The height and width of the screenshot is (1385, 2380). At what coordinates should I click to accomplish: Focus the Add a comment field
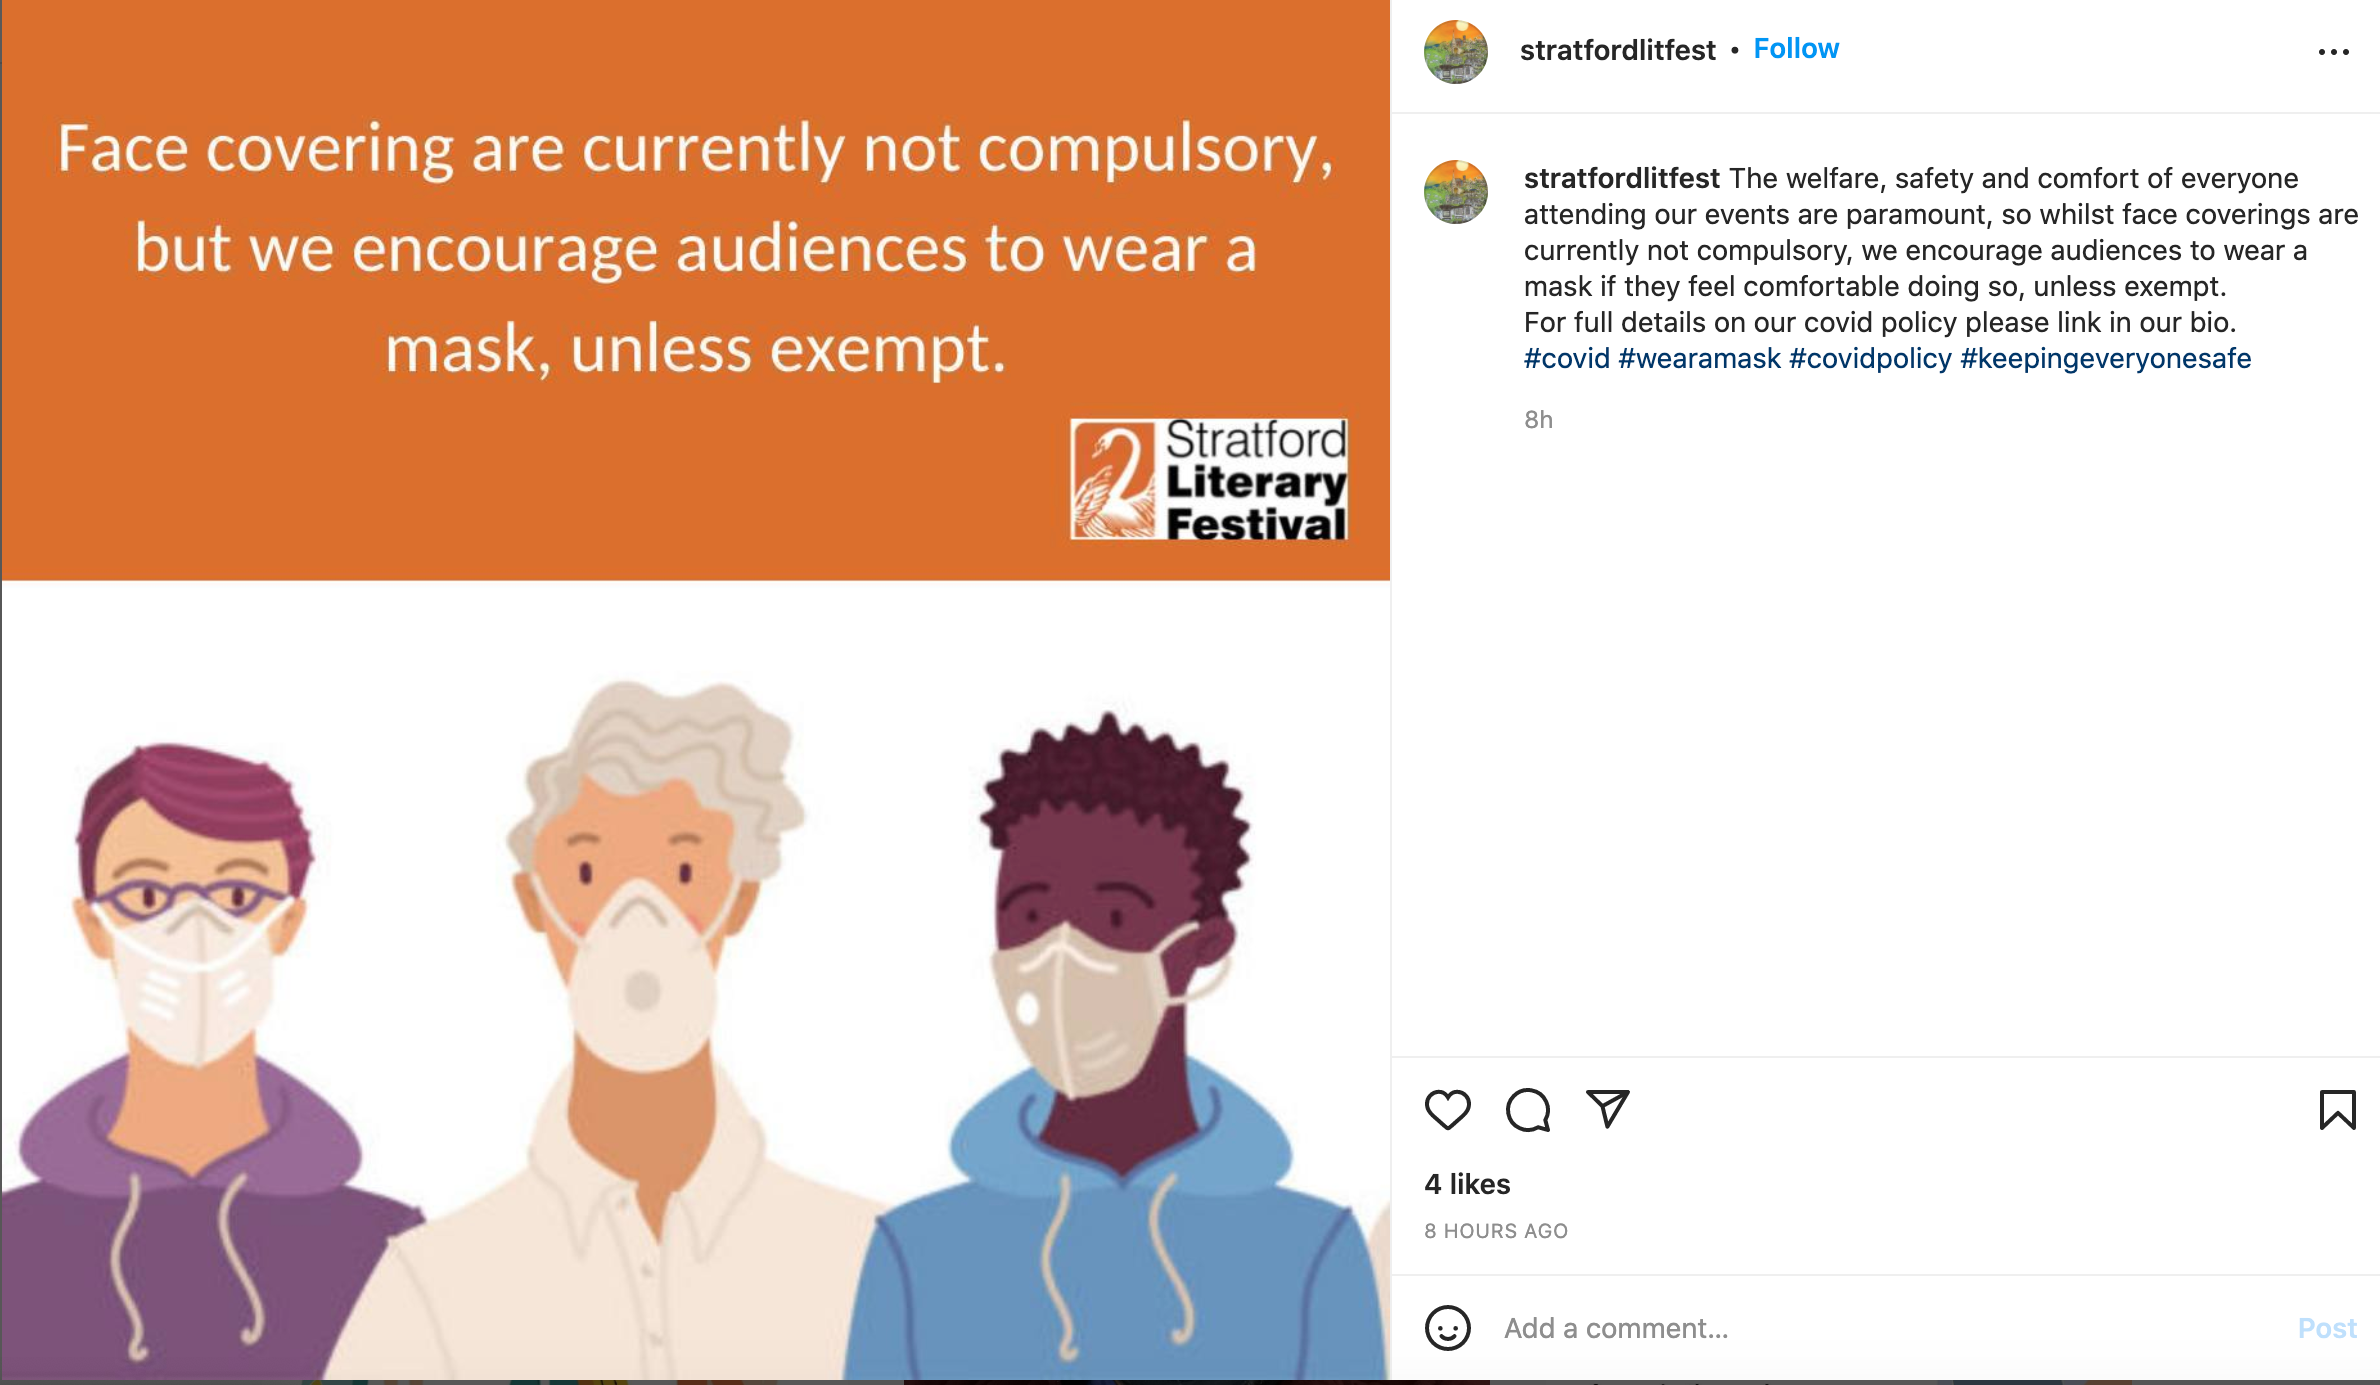(x=1890, y=1328)
